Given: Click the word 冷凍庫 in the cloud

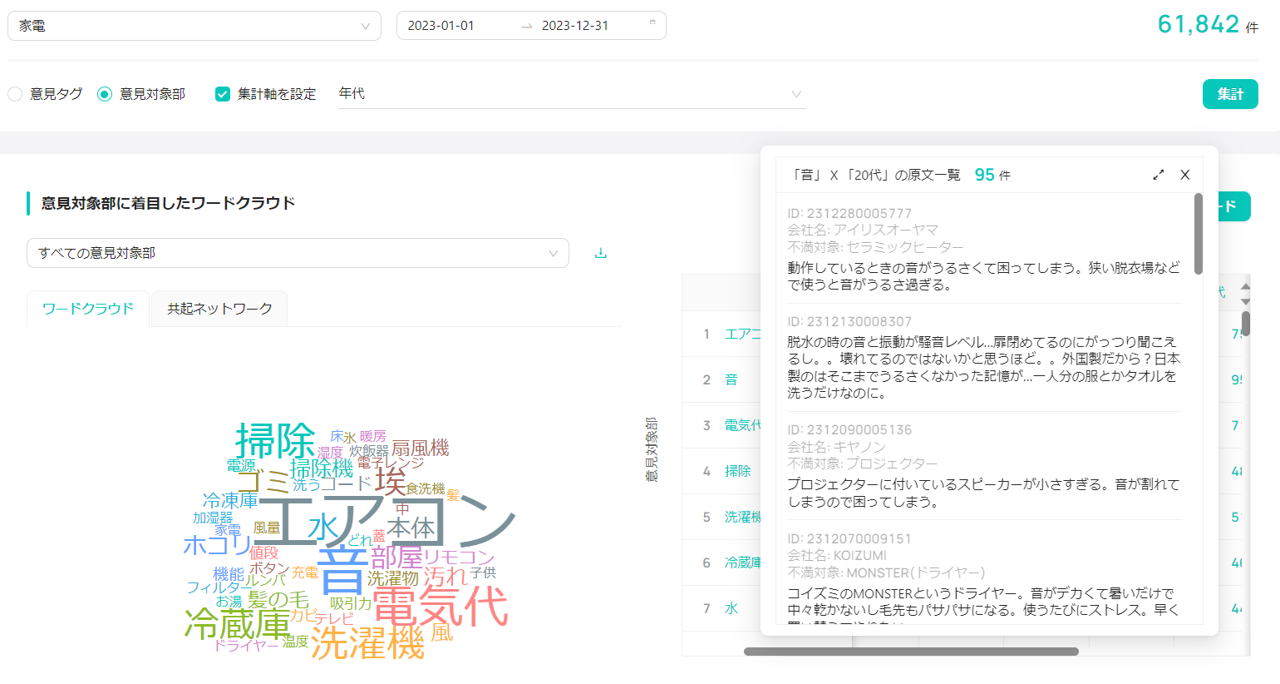Looking at the screenshot, I should click(230, 499).
